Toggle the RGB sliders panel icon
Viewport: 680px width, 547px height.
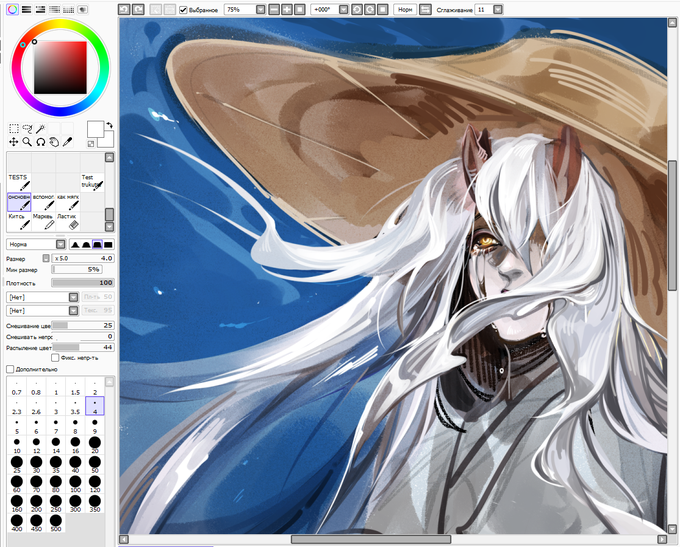26,9
